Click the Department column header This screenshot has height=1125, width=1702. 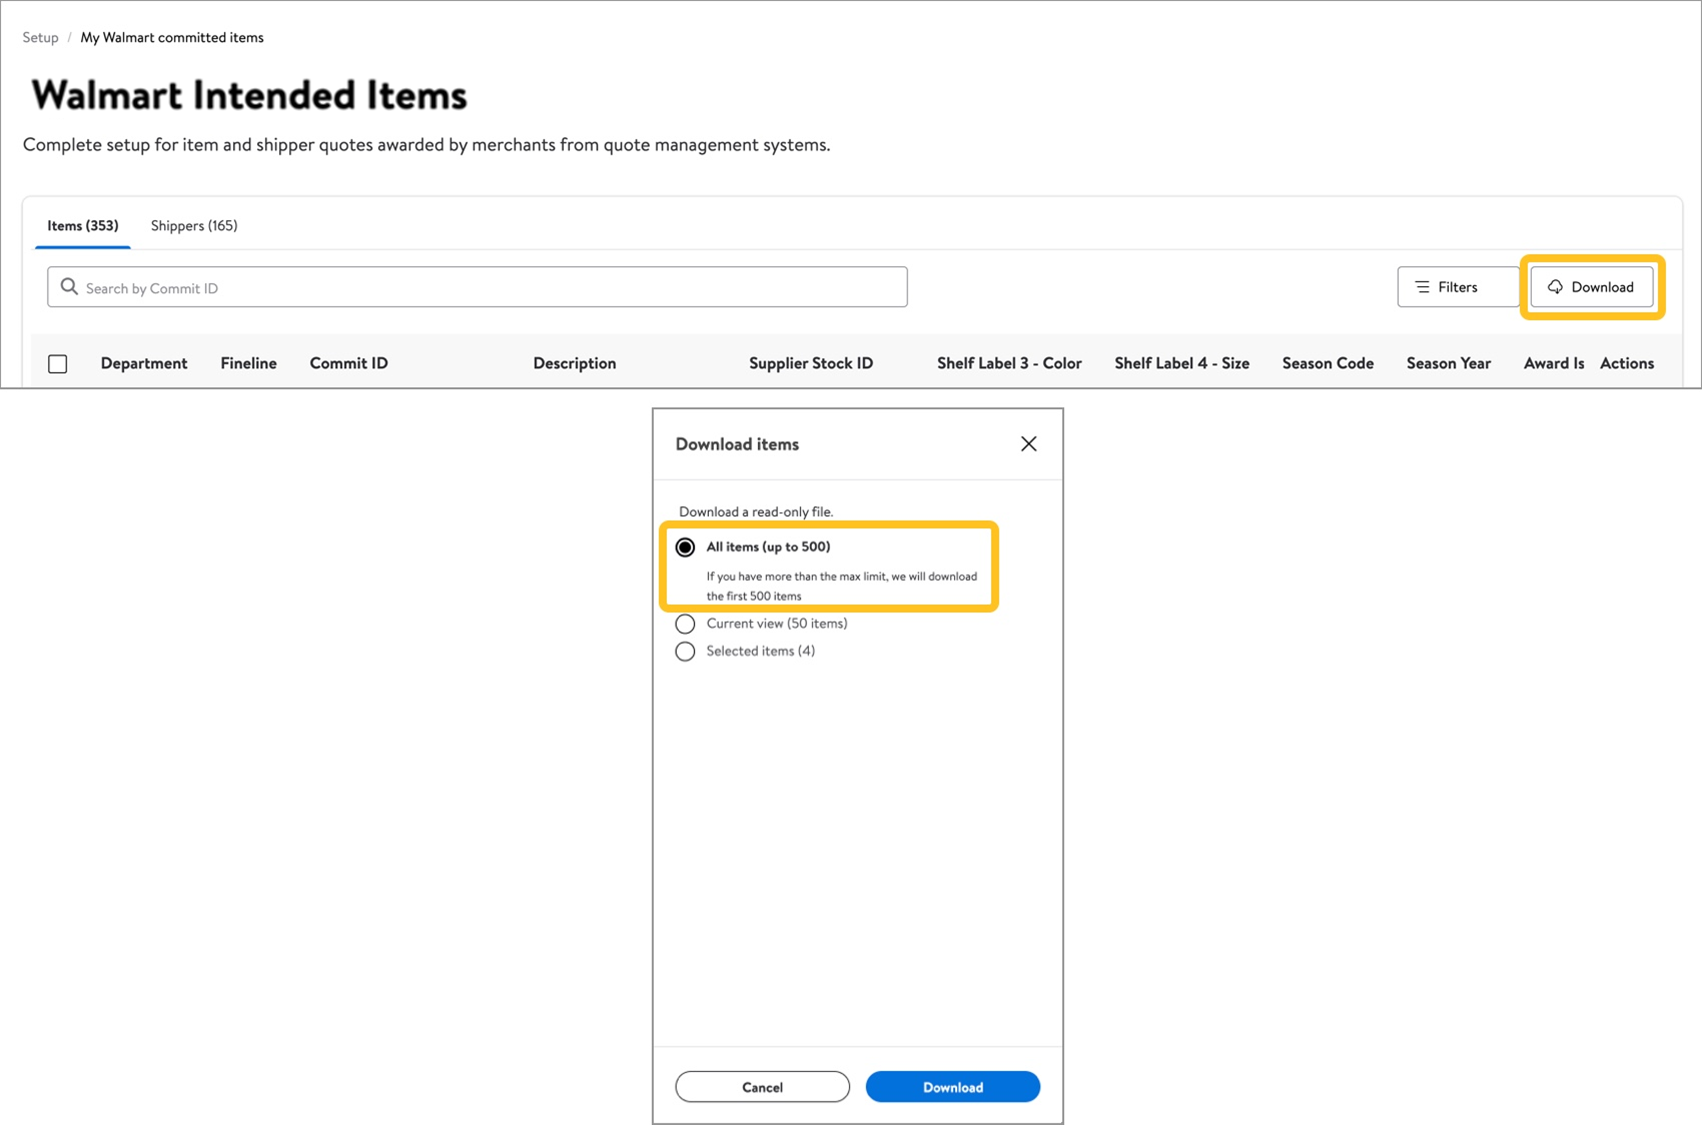144,363
